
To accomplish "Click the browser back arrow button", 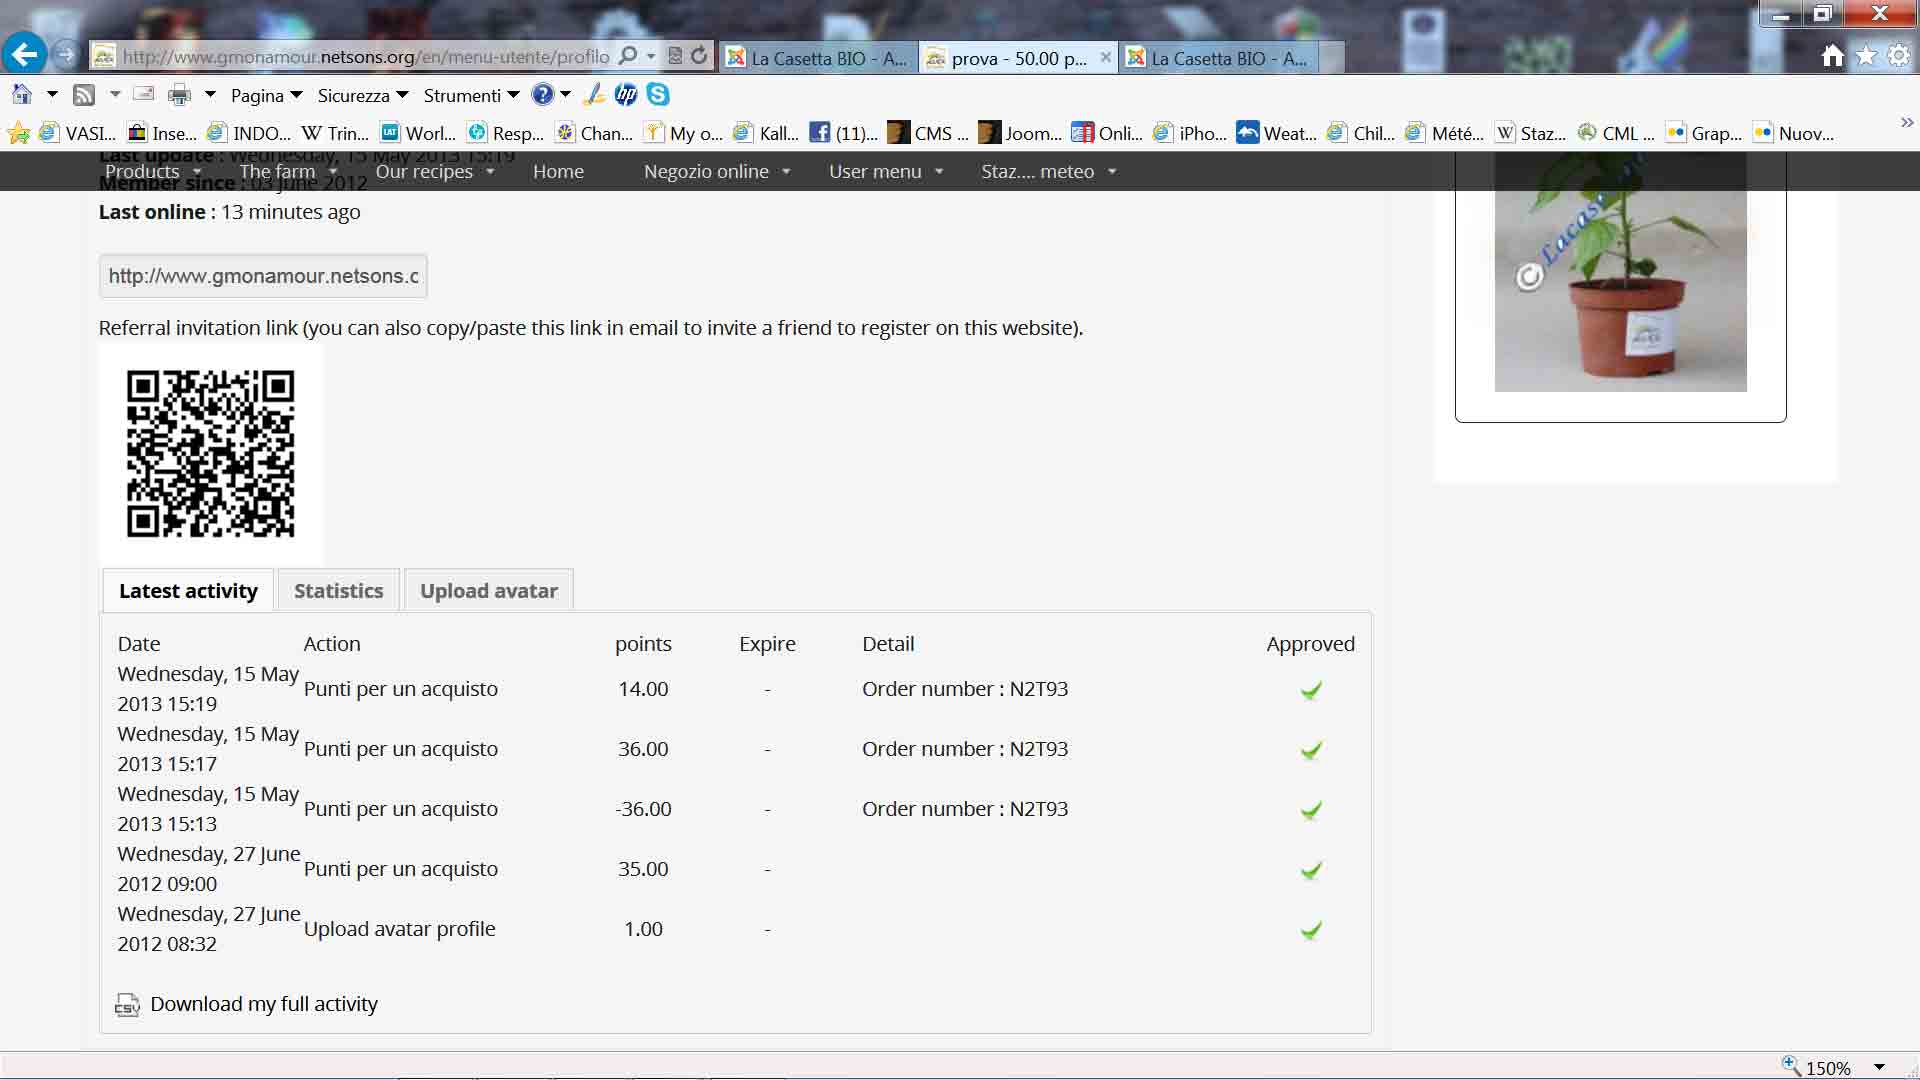I will coord(25,54).
